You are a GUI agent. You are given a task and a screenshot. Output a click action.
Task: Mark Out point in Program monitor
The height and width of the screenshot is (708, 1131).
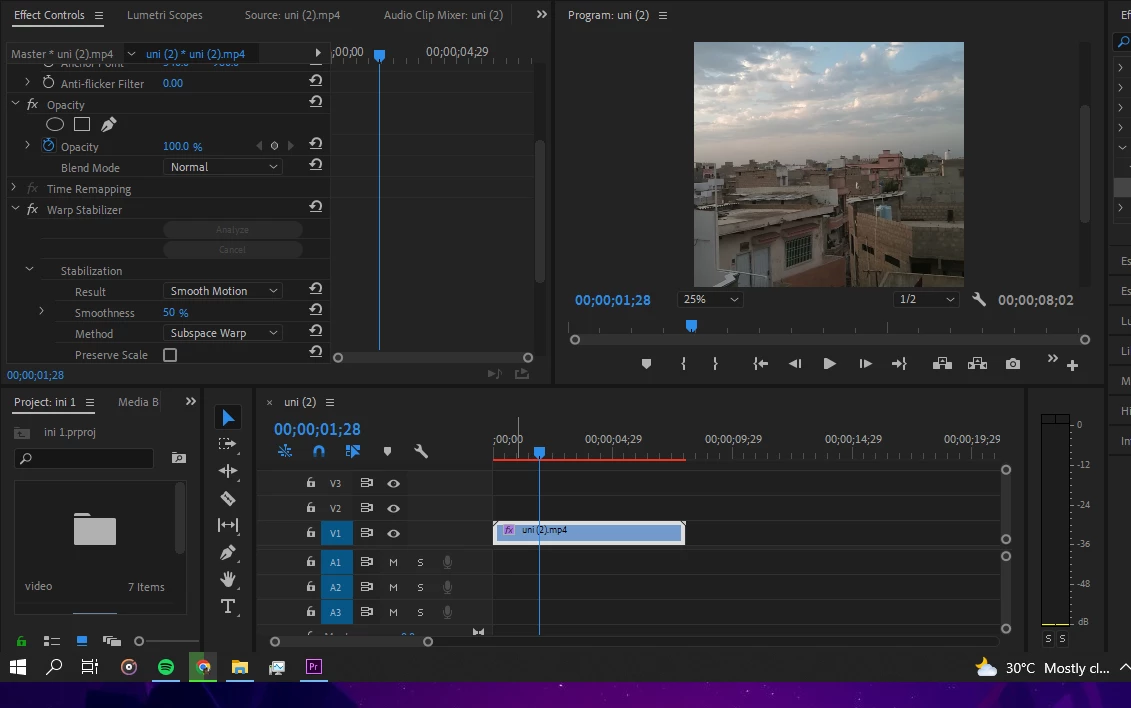pyautogui.click(x=715, y=364)
